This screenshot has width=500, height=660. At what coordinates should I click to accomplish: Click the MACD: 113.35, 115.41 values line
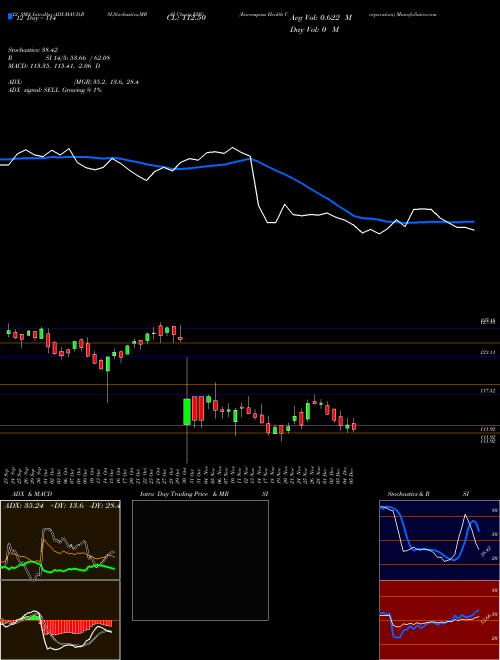click(x=54, y=66)
